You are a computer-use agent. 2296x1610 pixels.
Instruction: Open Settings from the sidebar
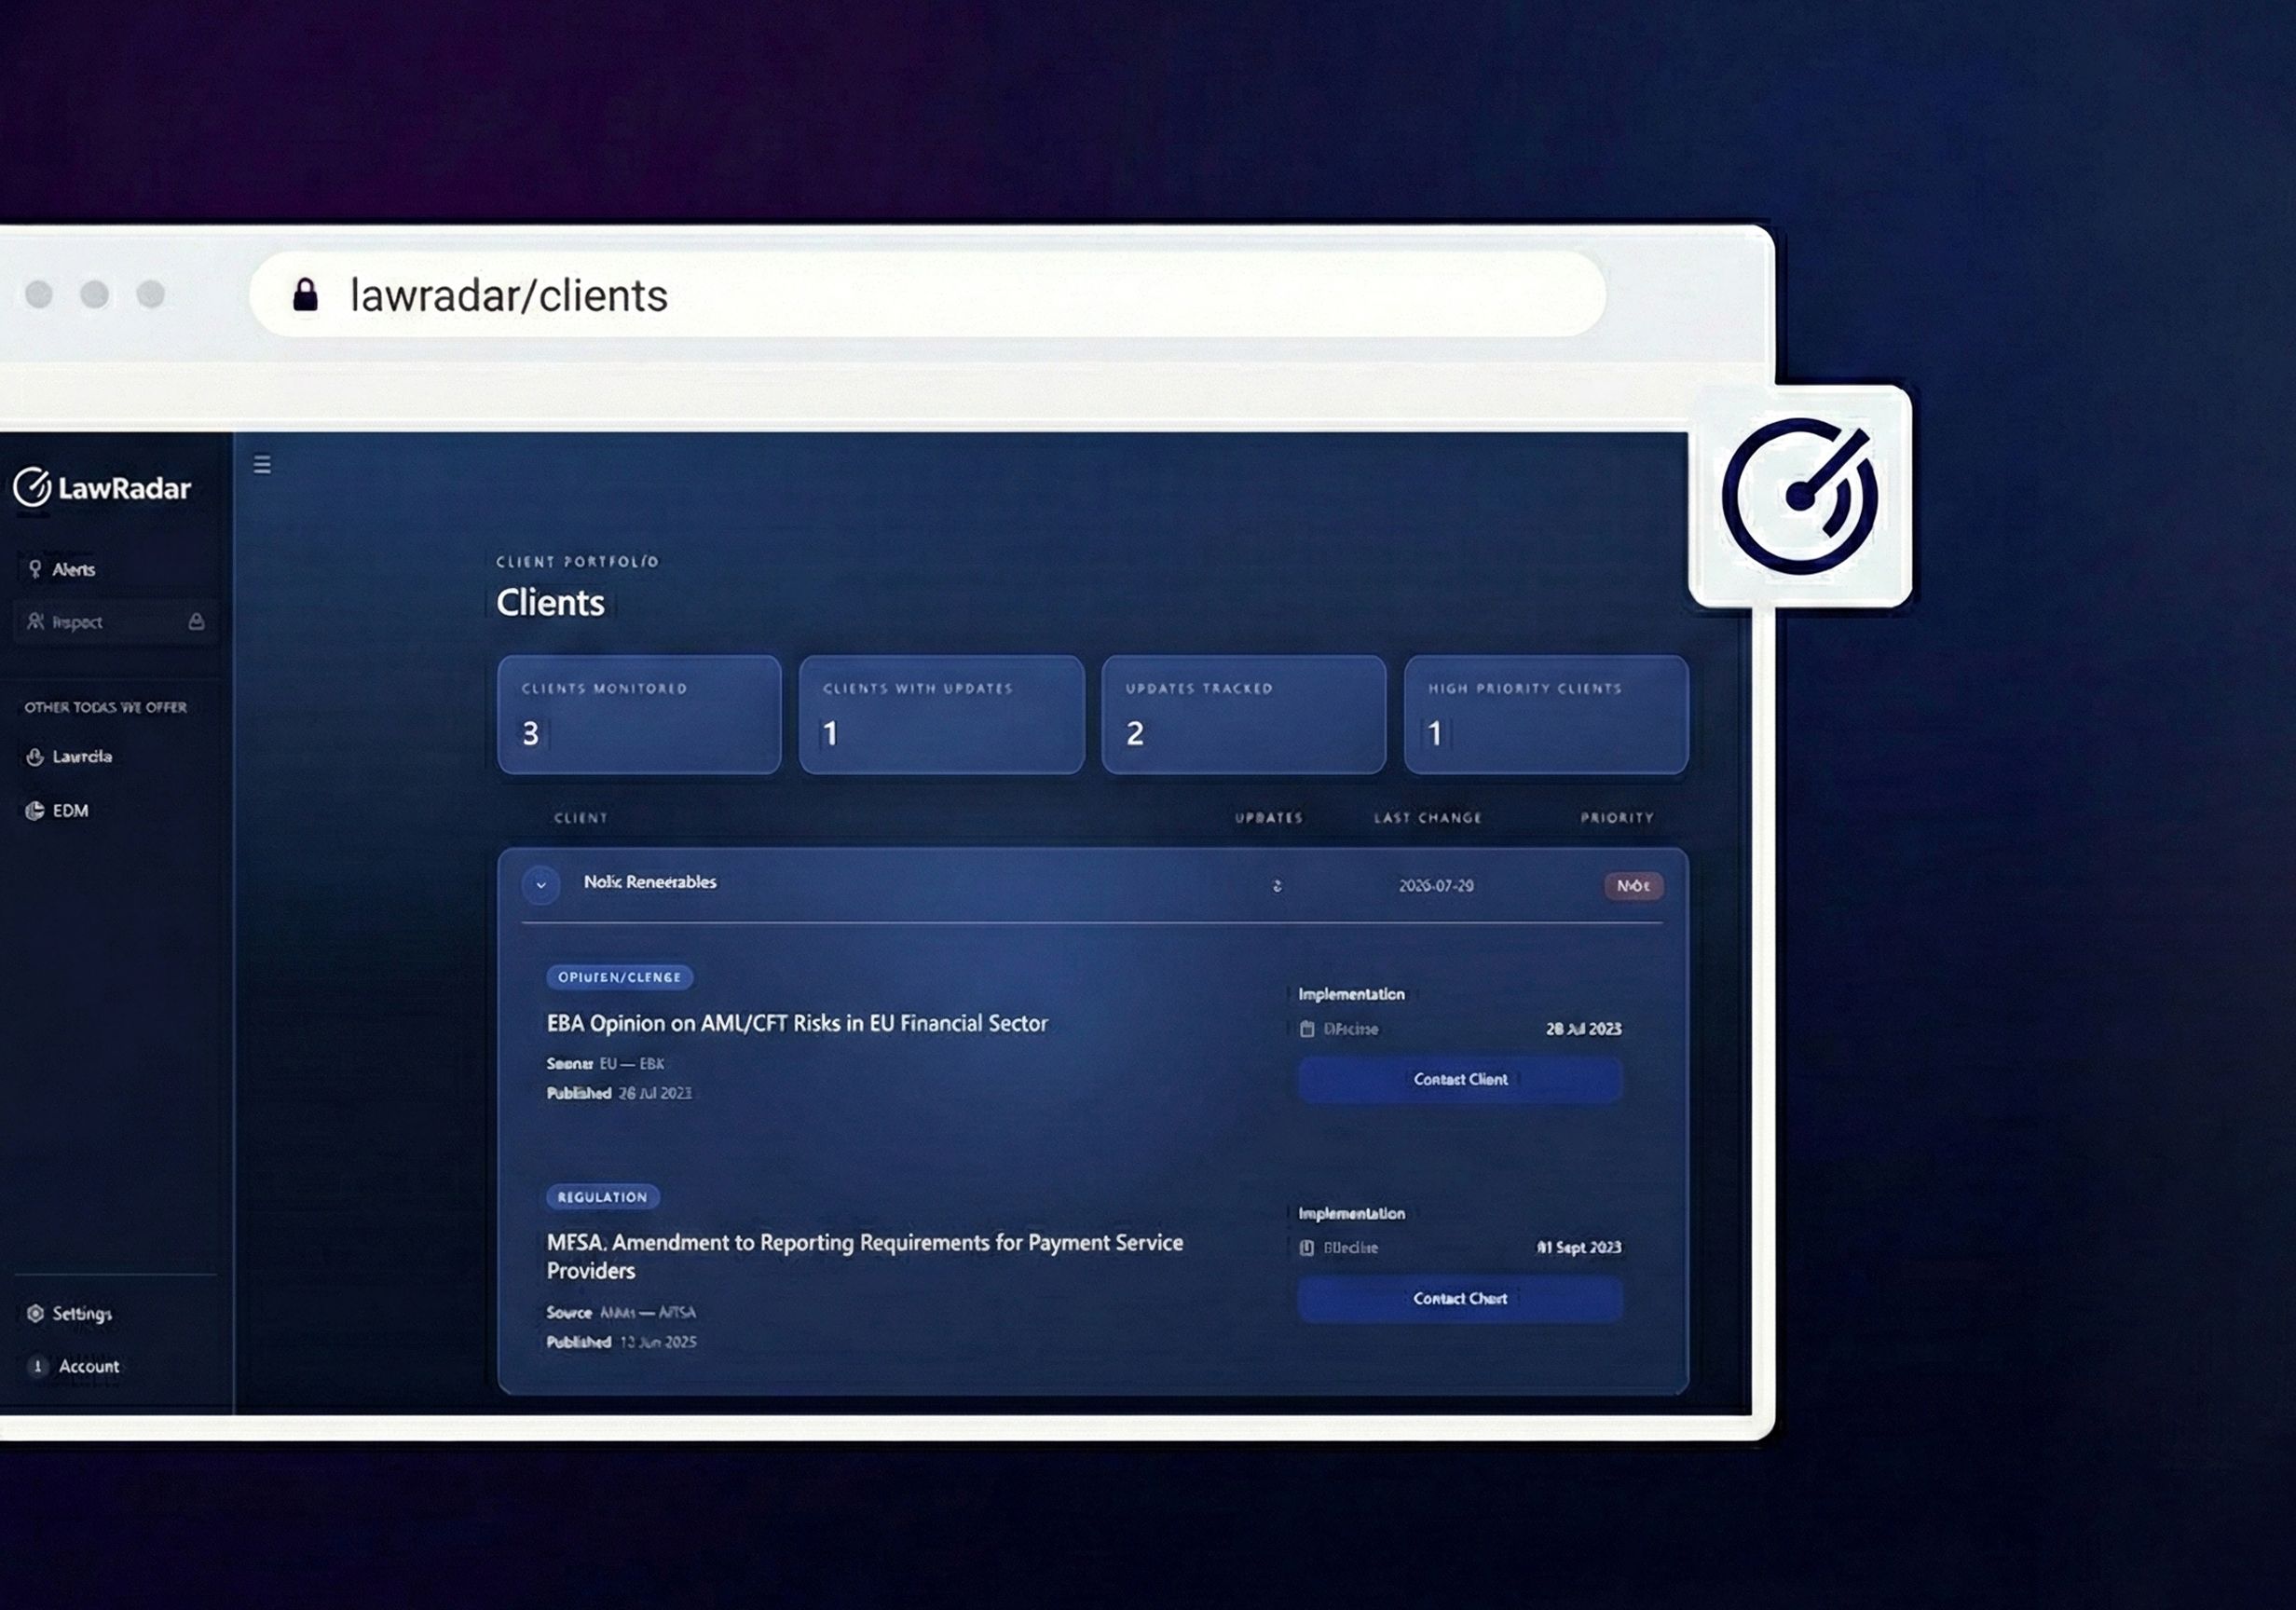(80, 1314)
